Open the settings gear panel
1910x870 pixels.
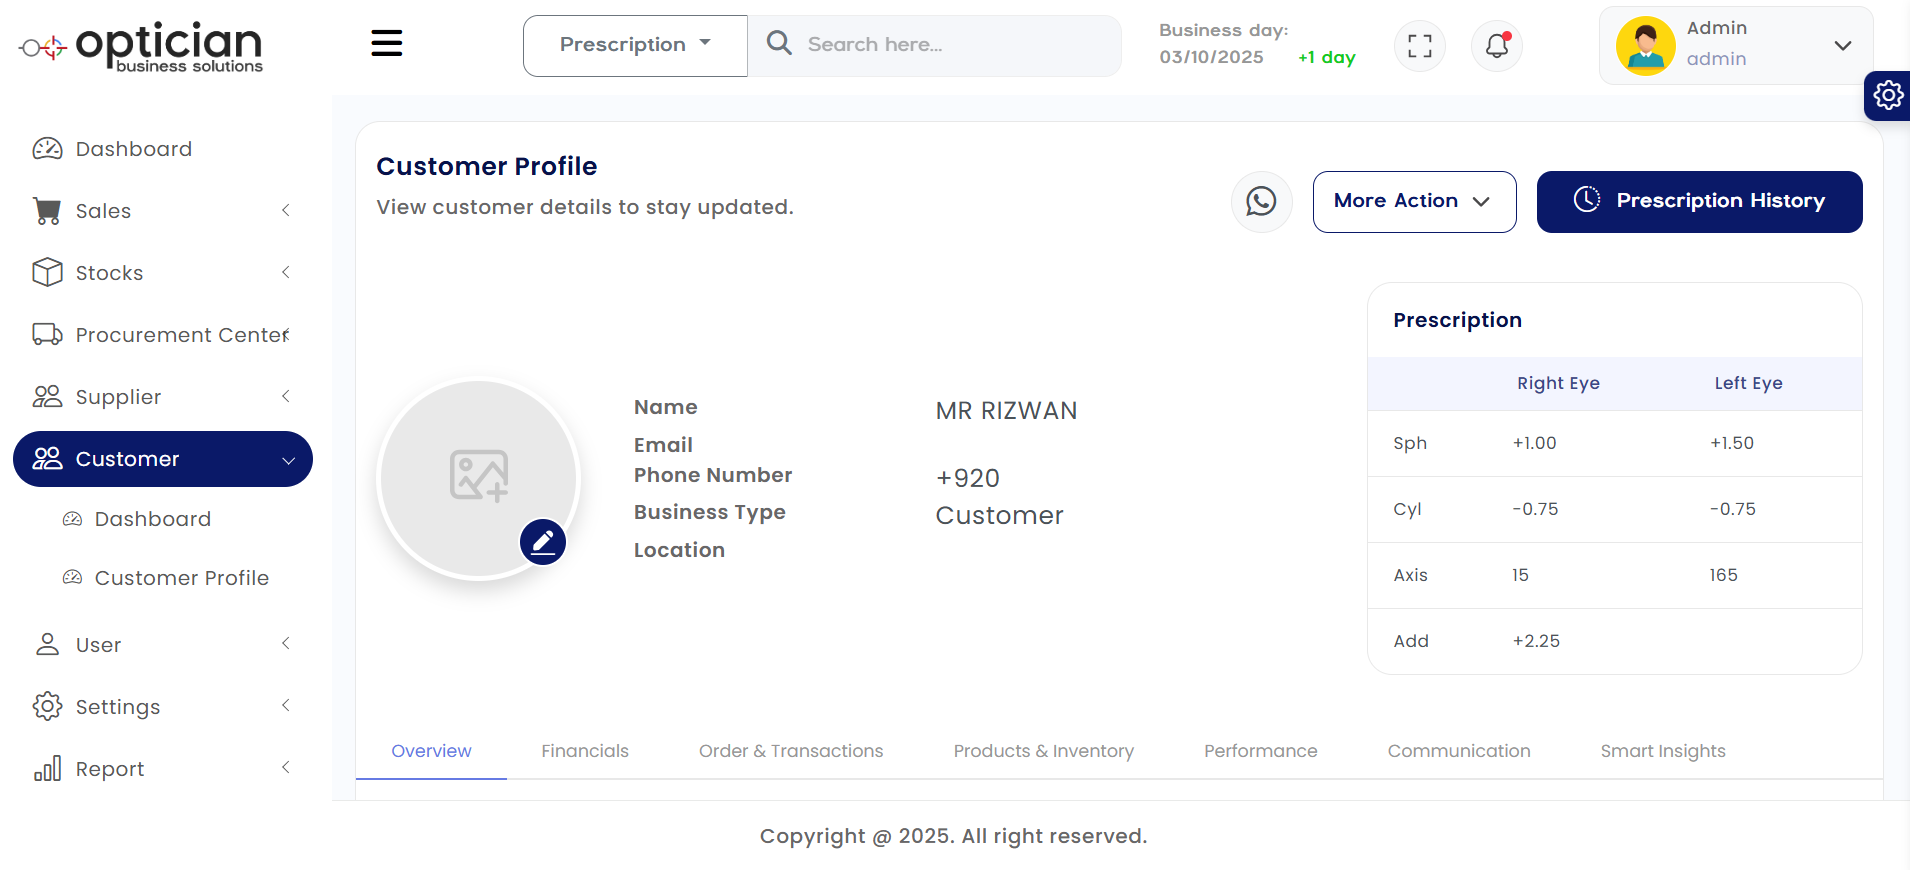pyautogui.click(x=1888, y=95)
